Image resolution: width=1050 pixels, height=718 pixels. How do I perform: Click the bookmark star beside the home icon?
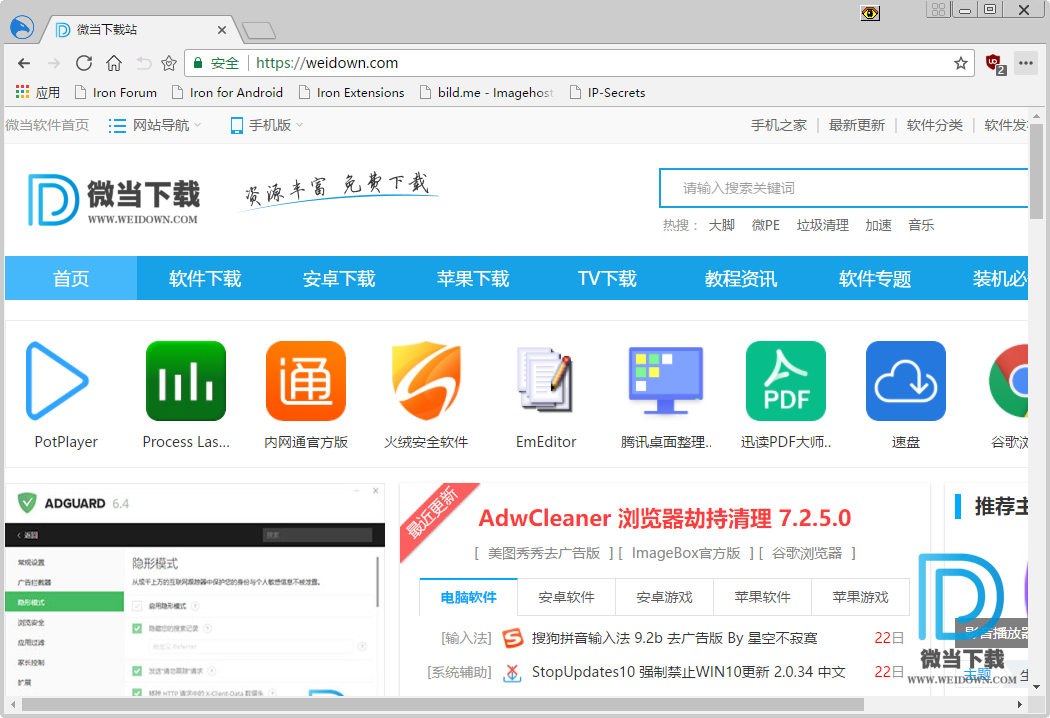pyautogui.click(x=169, y=63)
